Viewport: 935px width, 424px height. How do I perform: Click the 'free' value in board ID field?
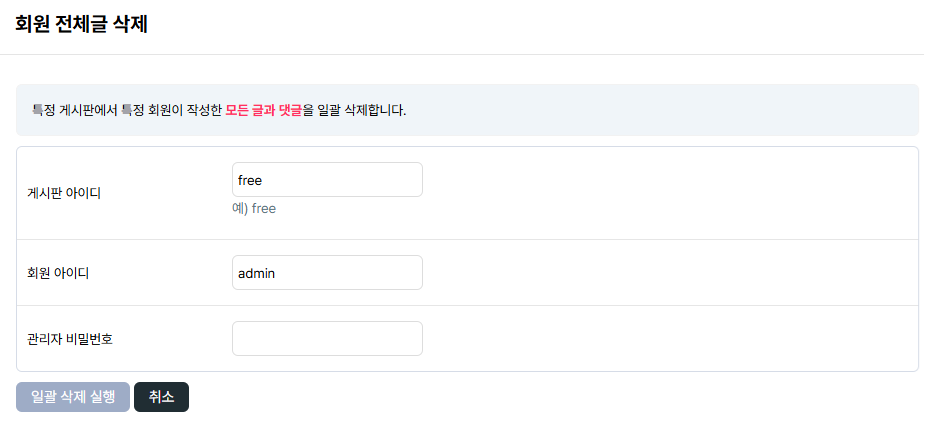coord(249,180)
